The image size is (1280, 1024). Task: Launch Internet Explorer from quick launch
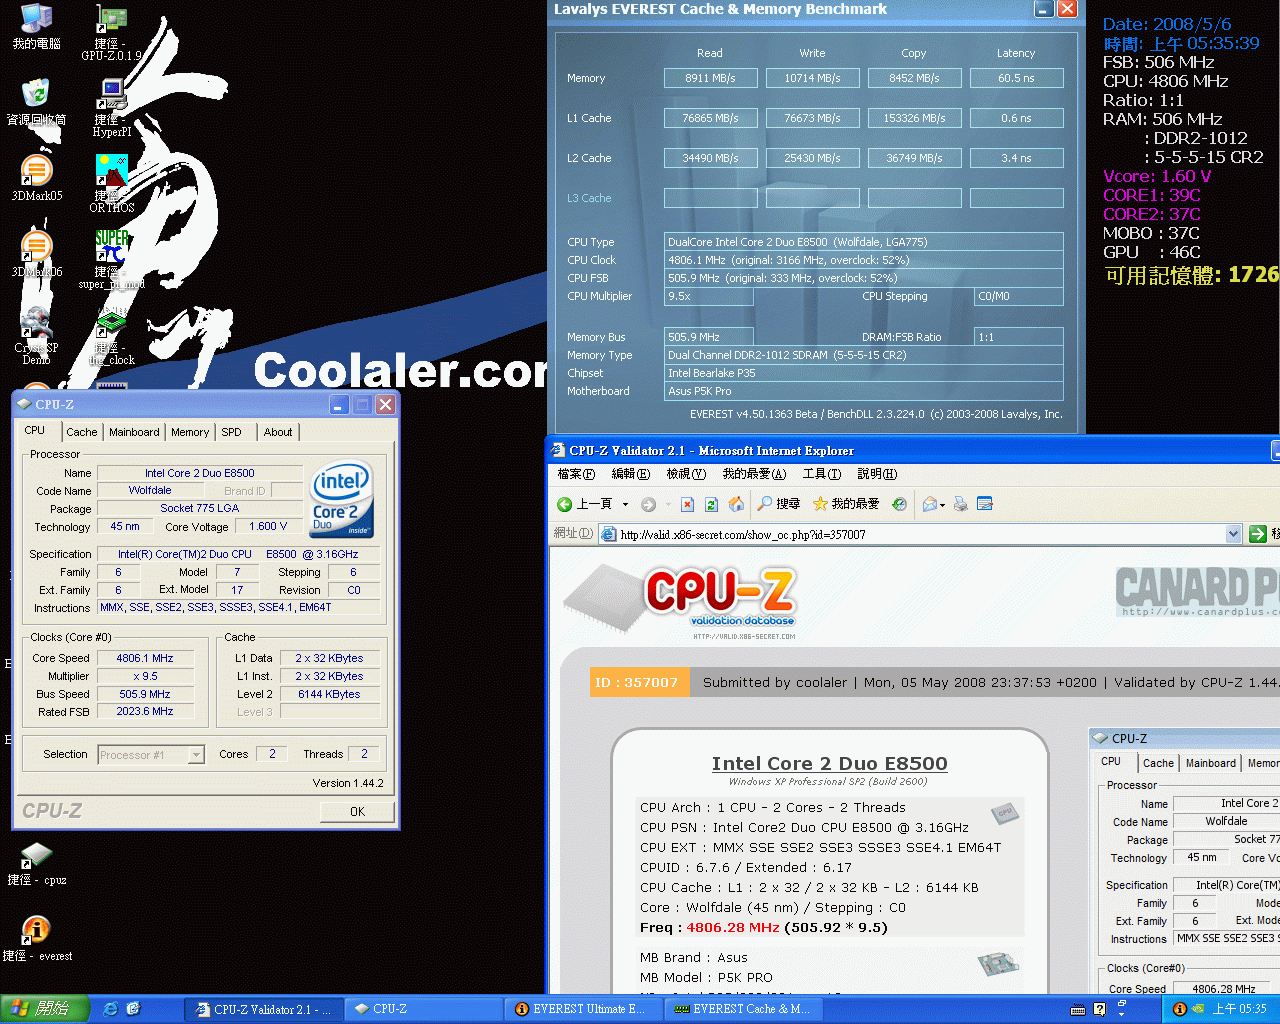[x=110, y=1009]
